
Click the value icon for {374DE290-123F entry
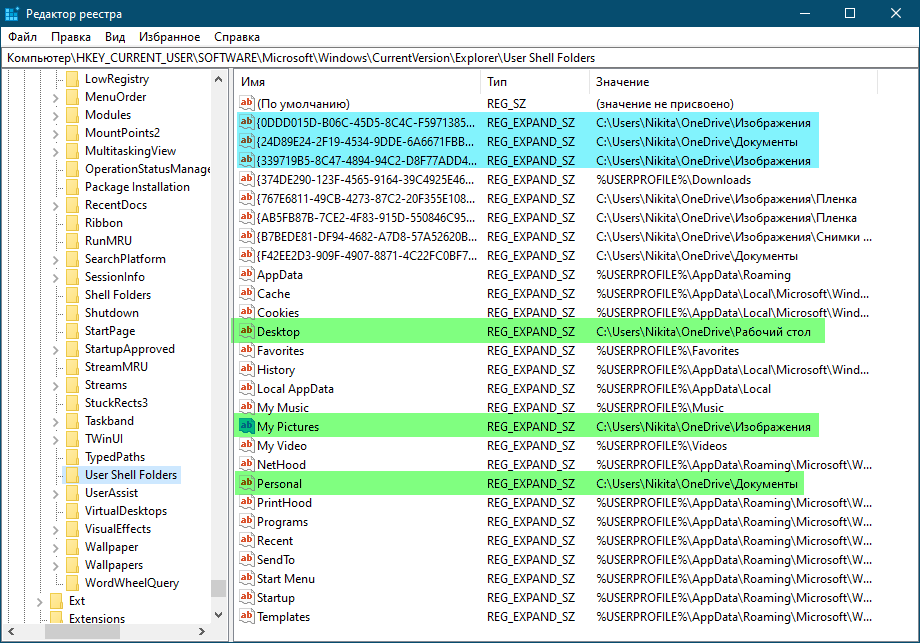coord(246,179)
